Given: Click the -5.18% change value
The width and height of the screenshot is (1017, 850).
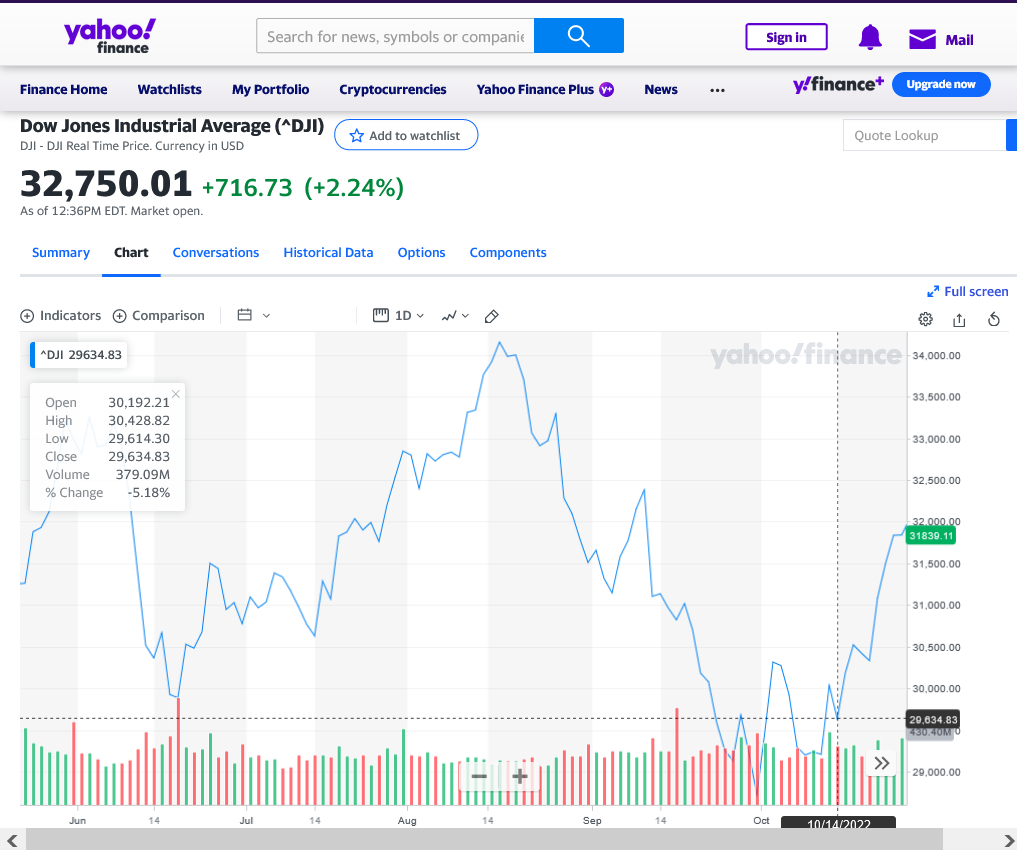Looking at the screenshot, I should [x=149, y=493].
